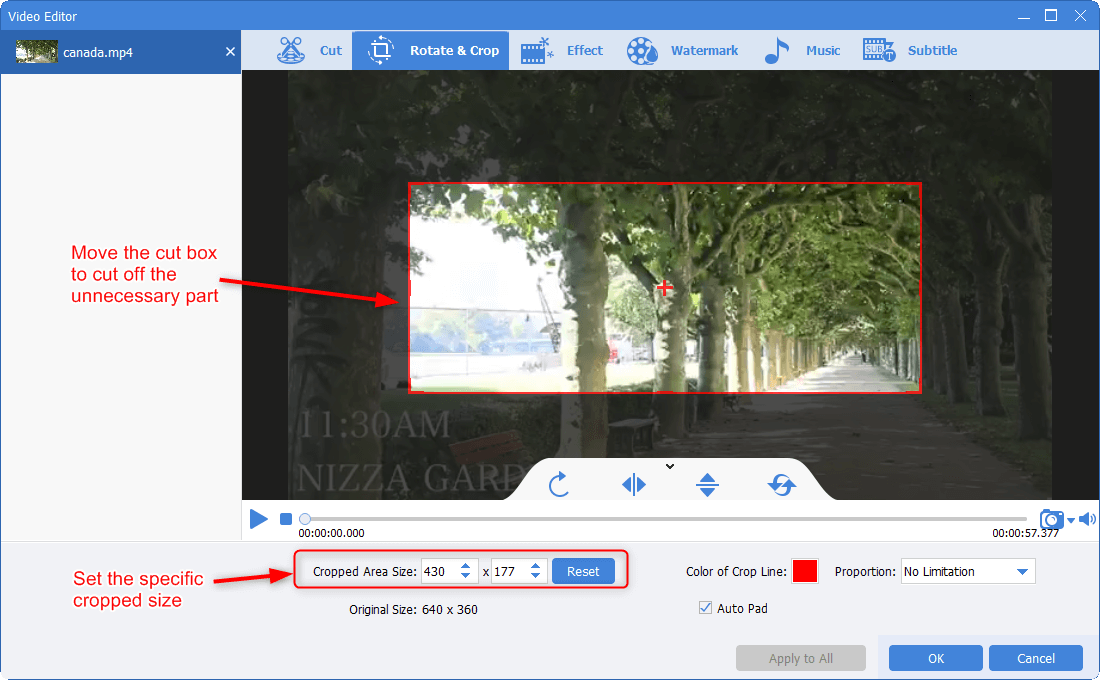Open the Cut tab
Image resolution: width=1100 pixels, height=680 pixels.
[x=309, y=51]
